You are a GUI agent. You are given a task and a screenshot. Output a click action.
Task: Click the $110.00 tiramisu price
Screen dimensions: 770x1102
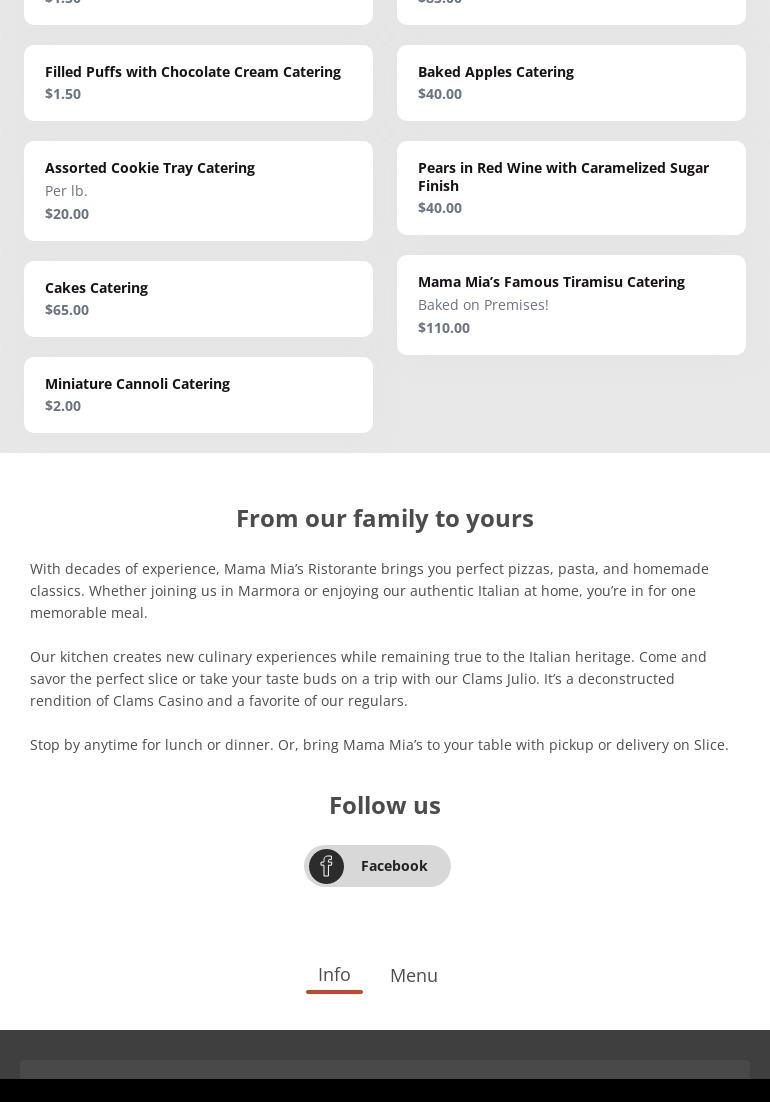(444, 328)
